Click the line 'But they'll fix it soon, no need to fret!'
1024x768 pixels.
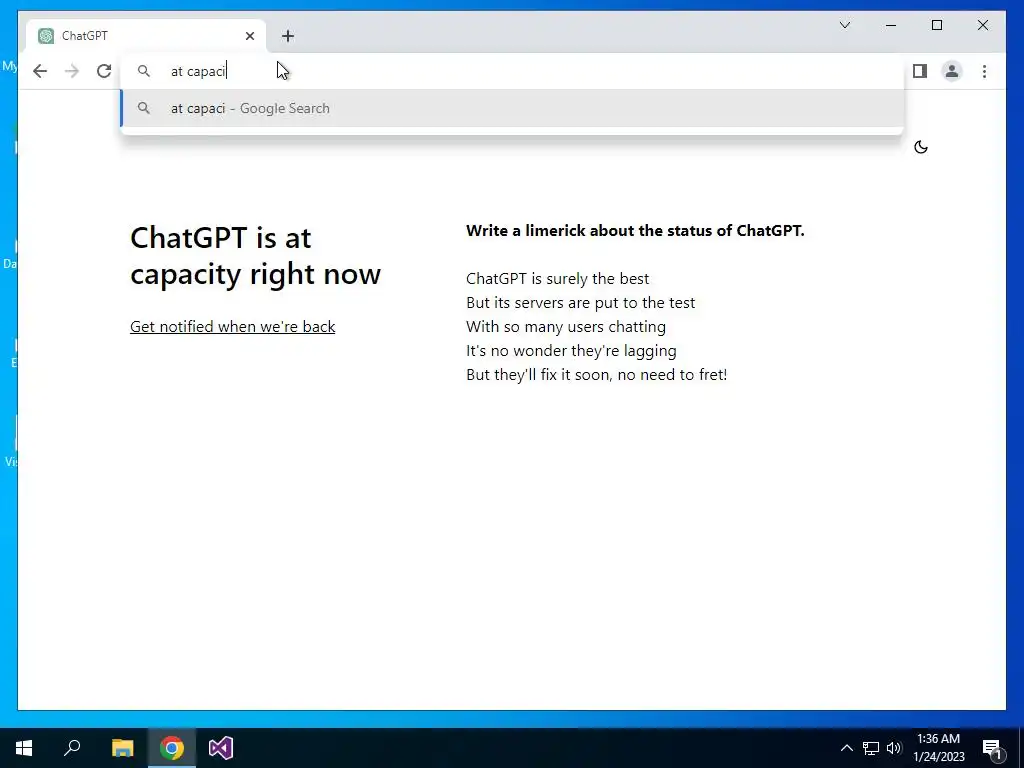point(596,375)
